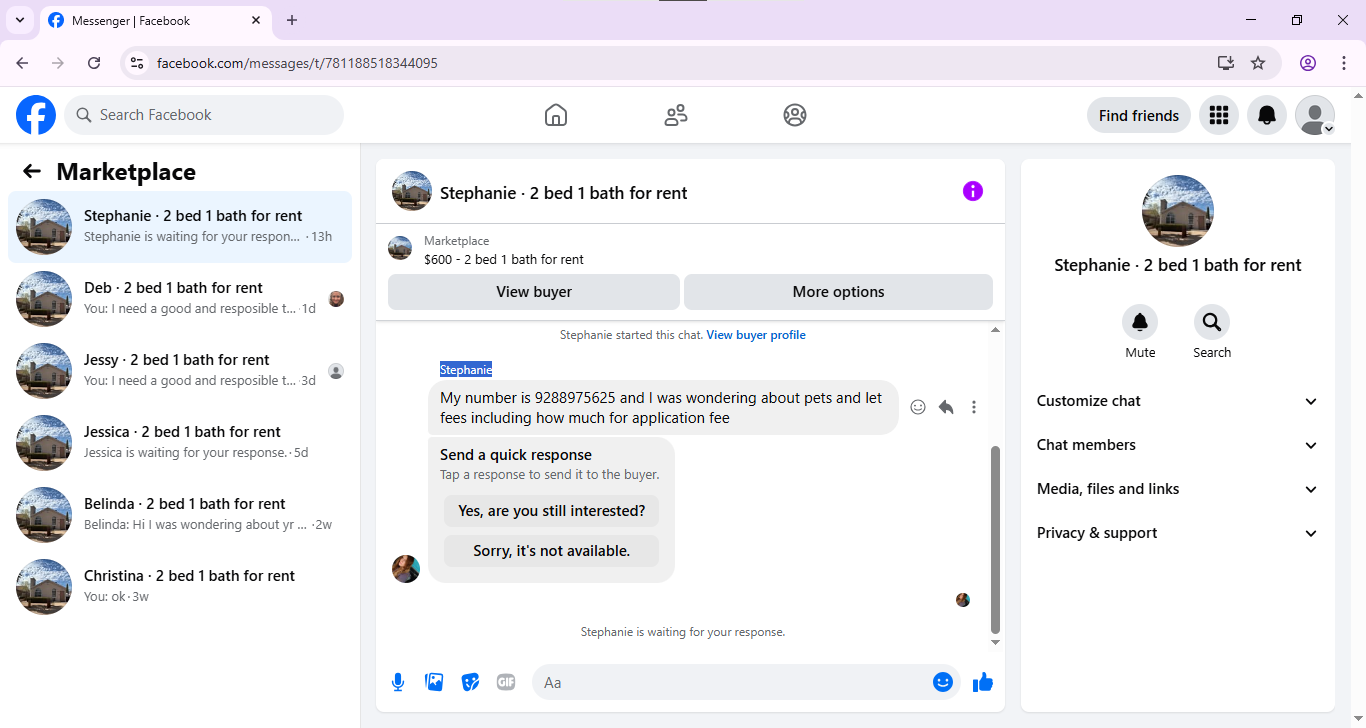Click the install app icon in address bar
Image resolution: width=1366 pixels, height=728 pixels.
pyautogui.click(x=1226, y=63)
